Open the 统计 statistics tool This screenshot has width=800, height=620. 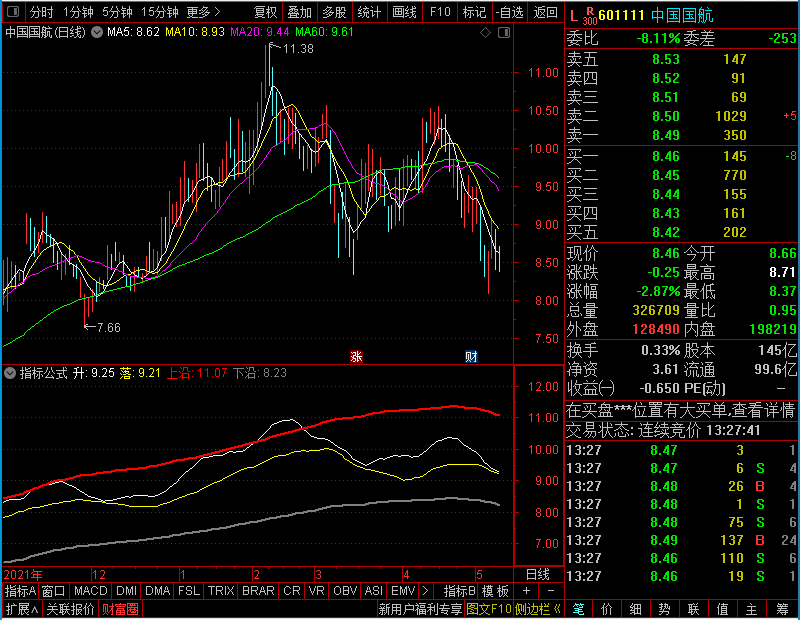point(369,12)
